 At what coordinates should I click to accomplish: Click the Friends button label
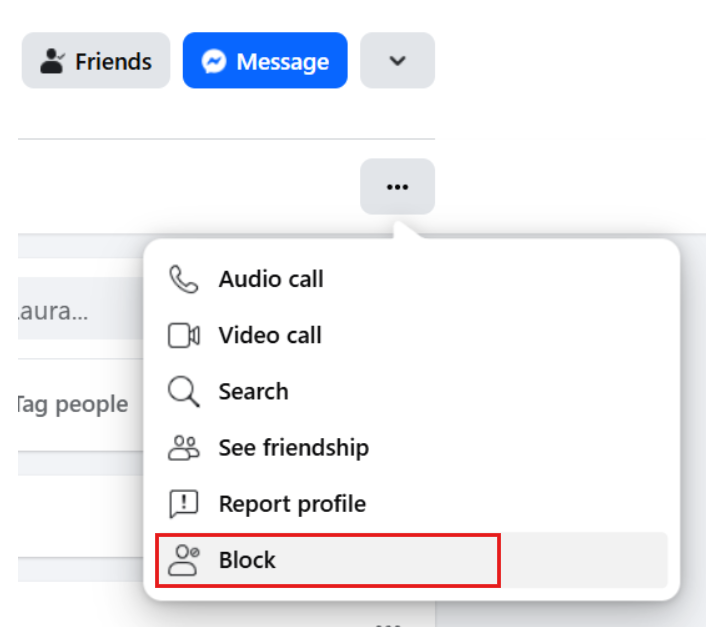coord(113,62)
